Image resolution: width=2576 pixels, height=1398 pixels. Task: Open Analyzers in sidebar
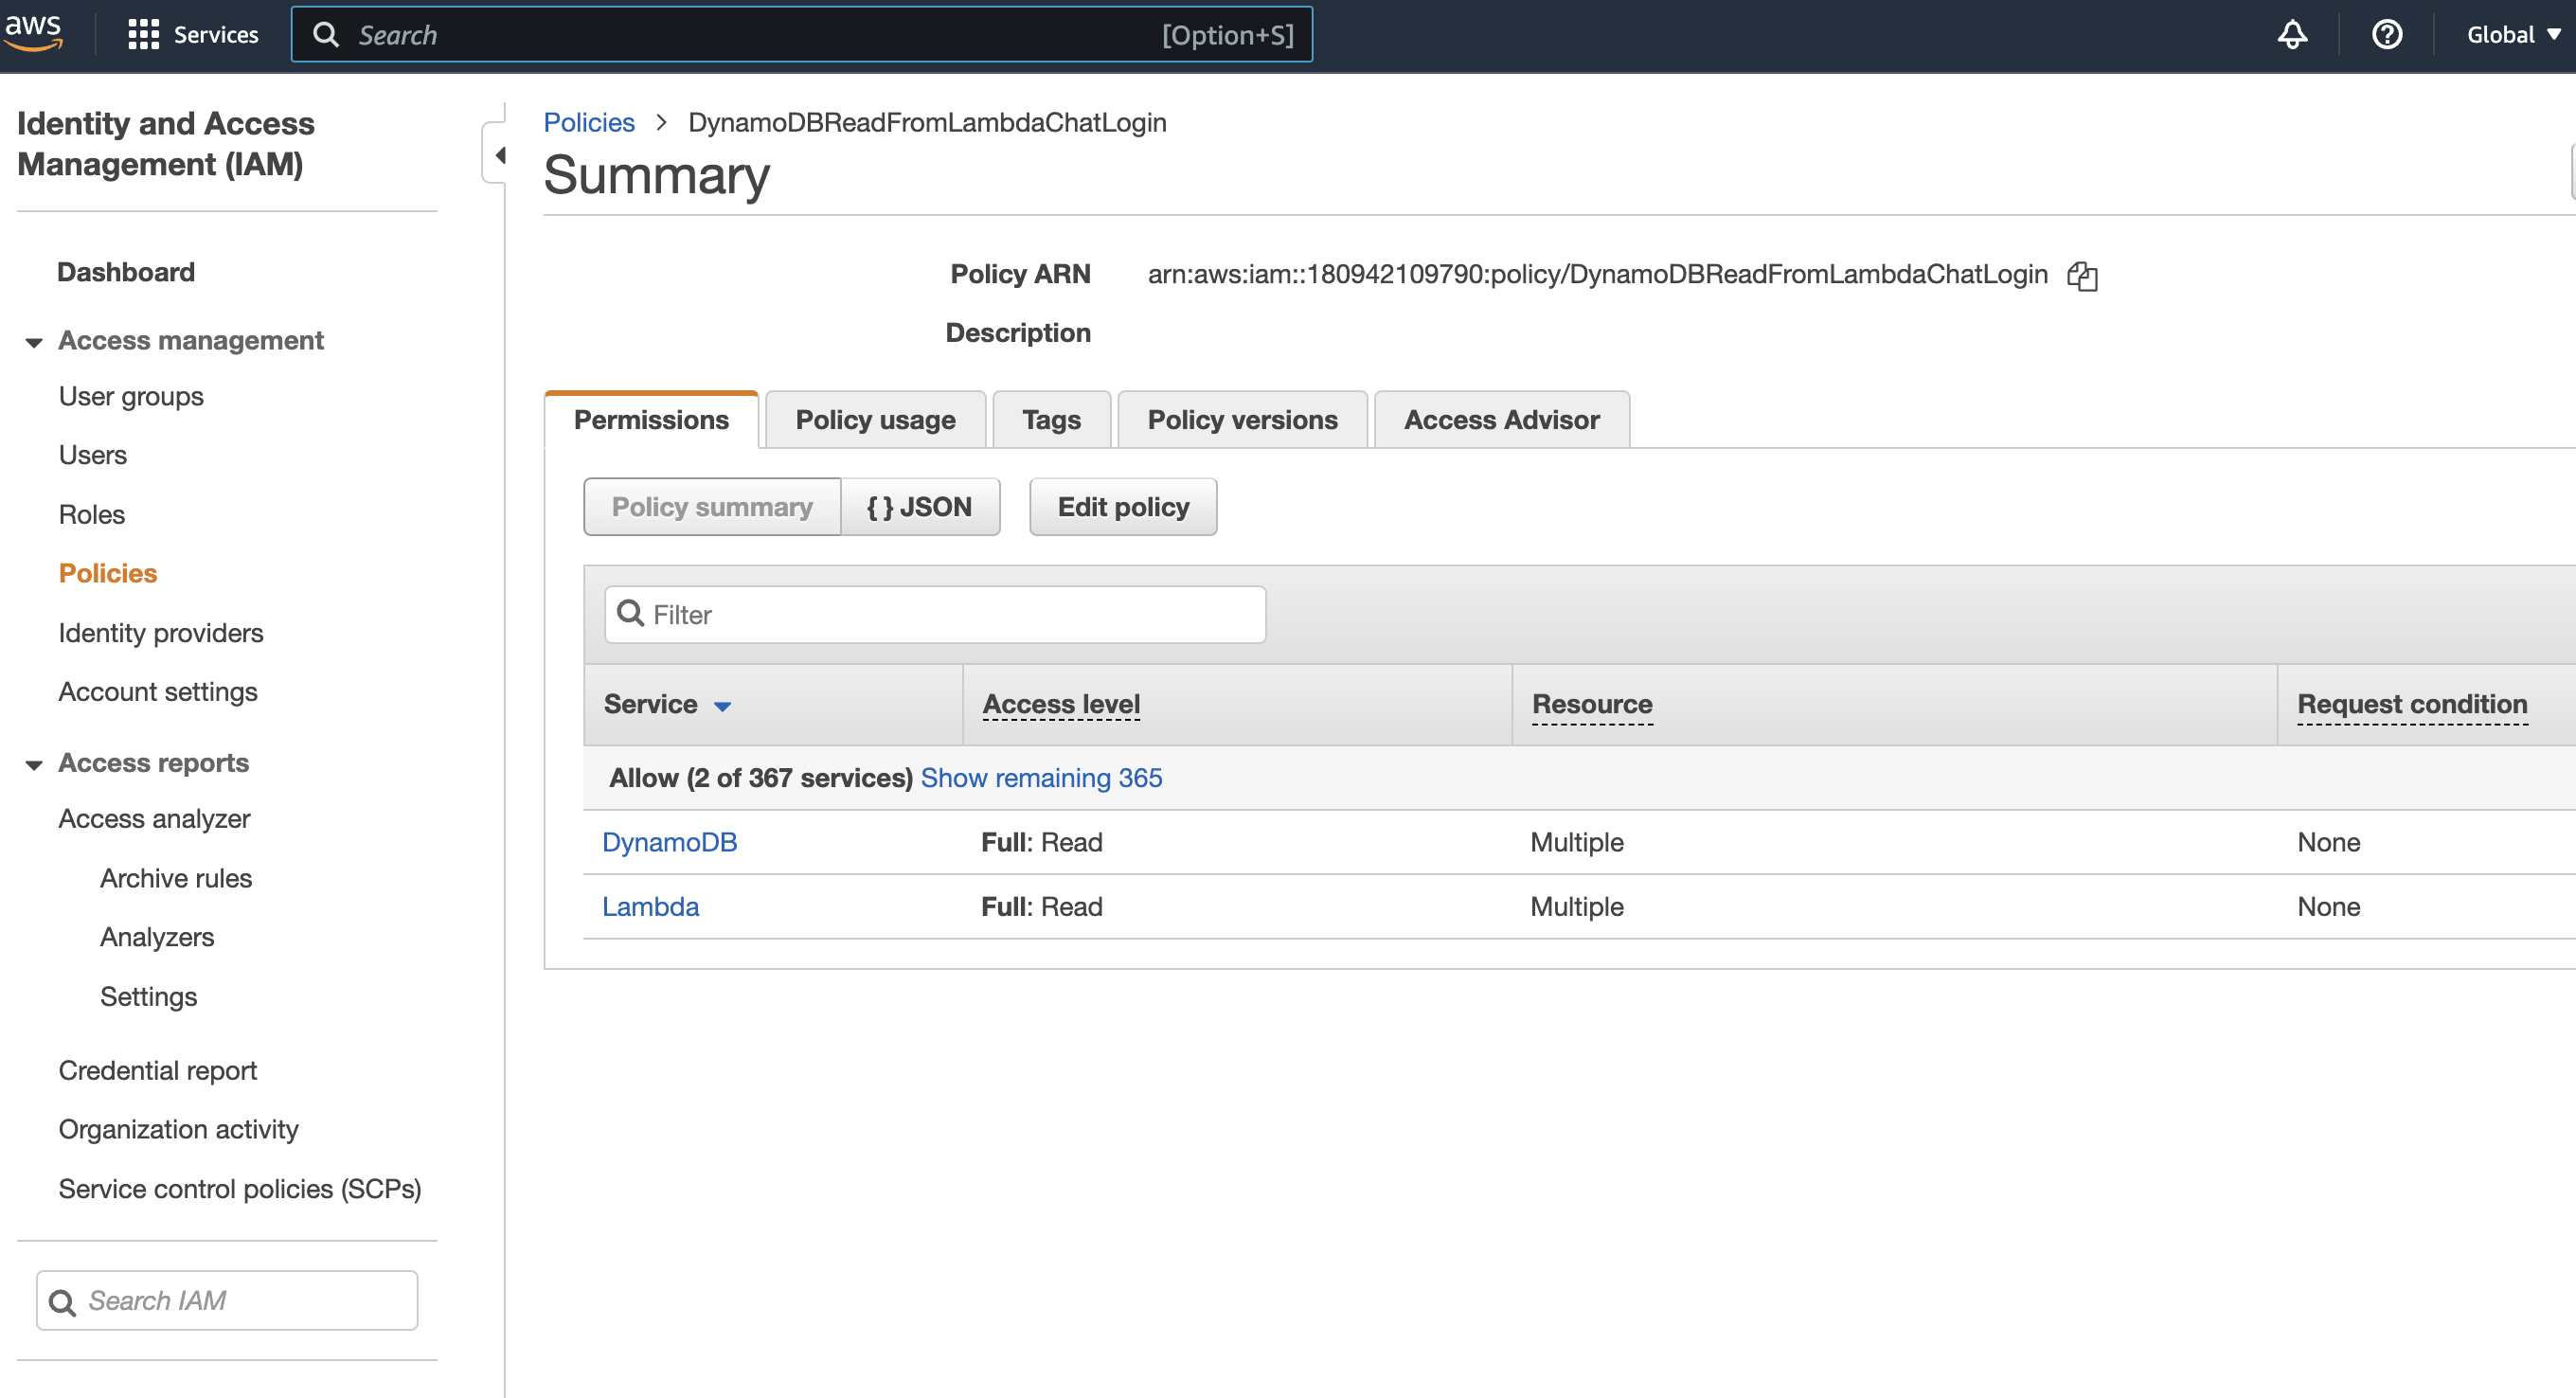pyautogui.click(x=157, y=937)
